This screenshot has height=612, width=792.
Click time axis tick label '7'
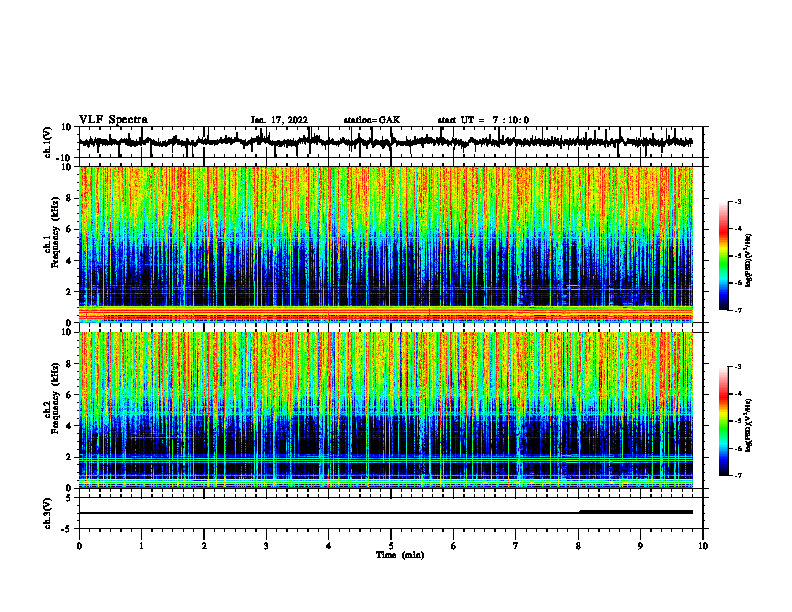(x=516, y=546)
